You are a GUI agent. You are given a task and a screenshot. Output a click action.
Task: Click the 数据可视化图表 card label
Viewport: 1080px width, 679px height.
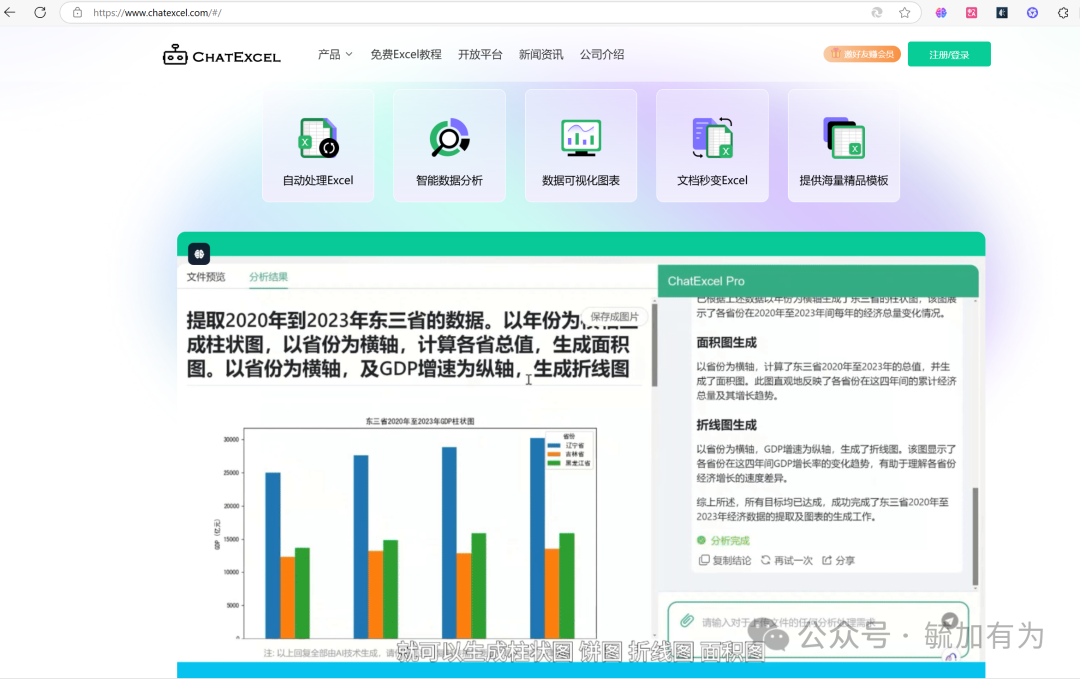pyautogui.click(x=581, y=180)
